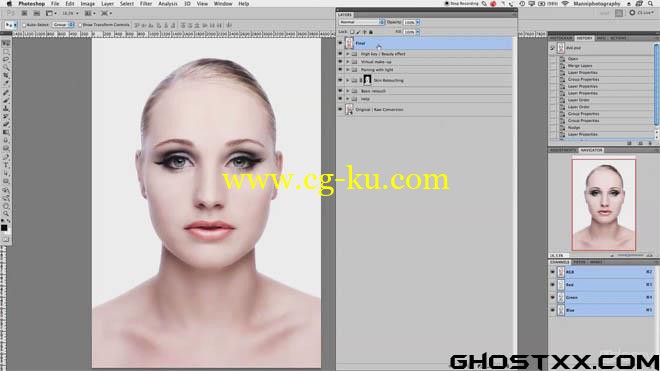660x371 pixels.
Task: Select the Gradient tool
Action: [x=6, y=132]
